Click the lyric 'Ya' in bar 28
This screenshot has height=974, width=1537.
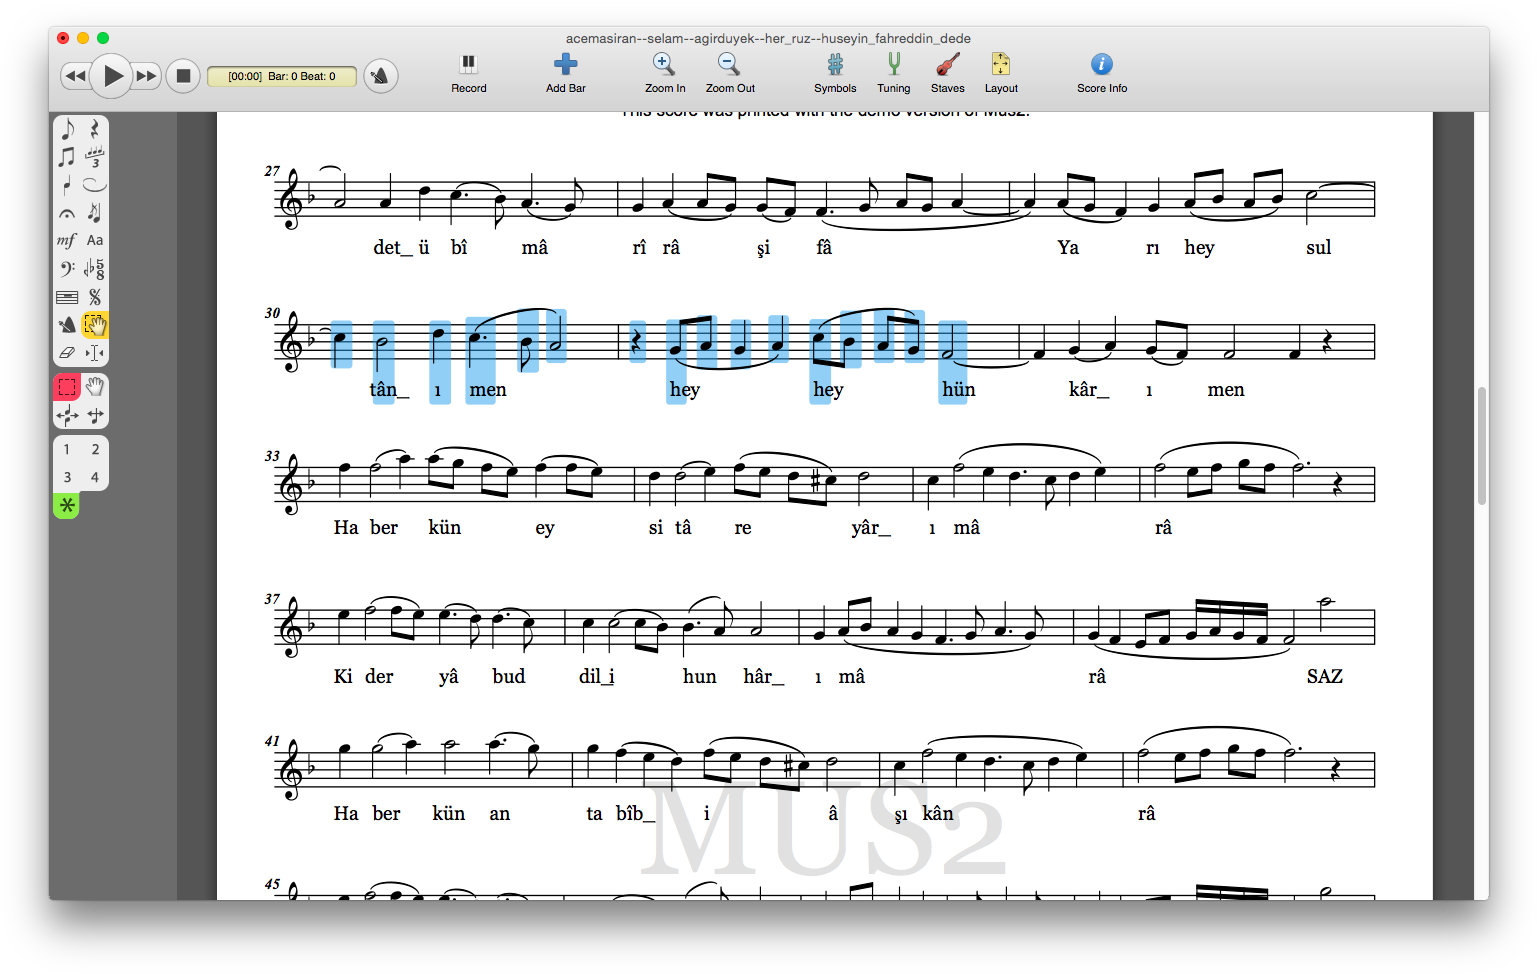(x=1068, y=248)
